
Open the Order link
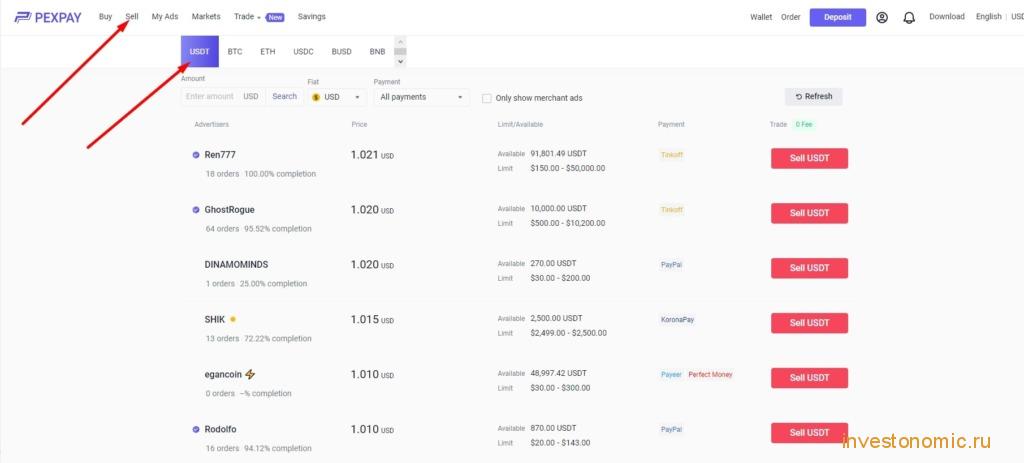[791, 18]
